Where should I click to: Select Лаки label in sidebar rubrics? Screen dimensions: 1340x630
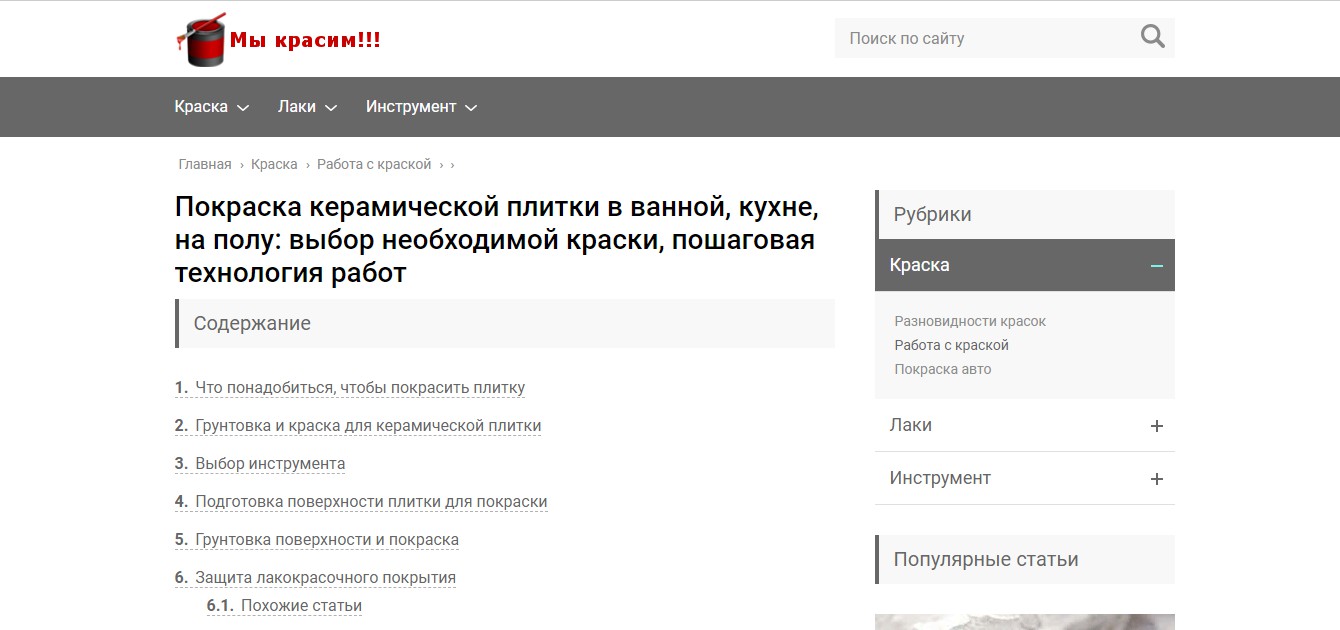911,425
